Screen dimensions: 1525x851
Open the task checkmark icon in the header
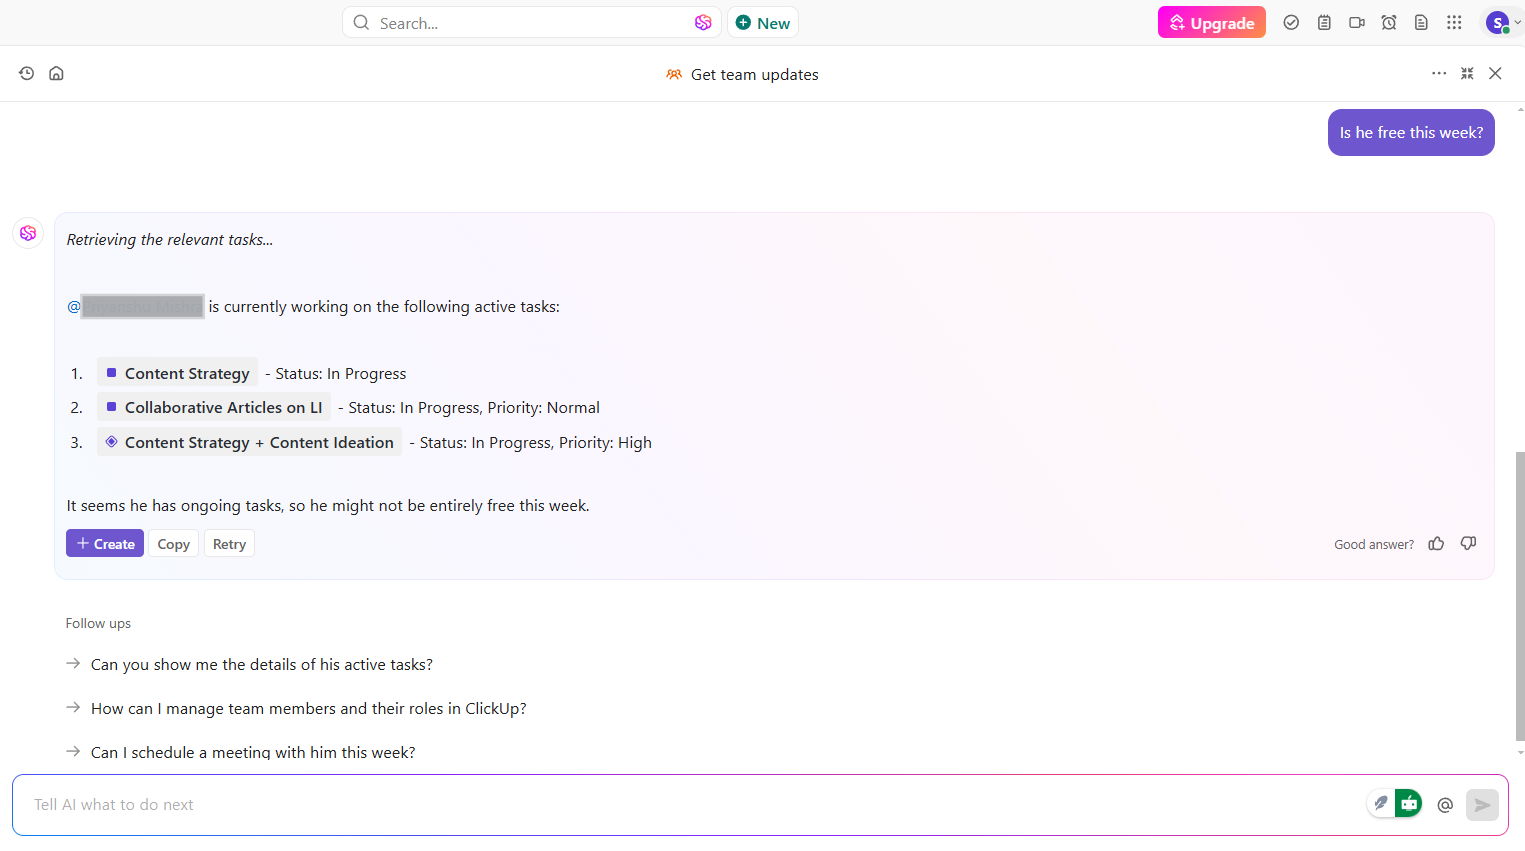coord(1291,22)
